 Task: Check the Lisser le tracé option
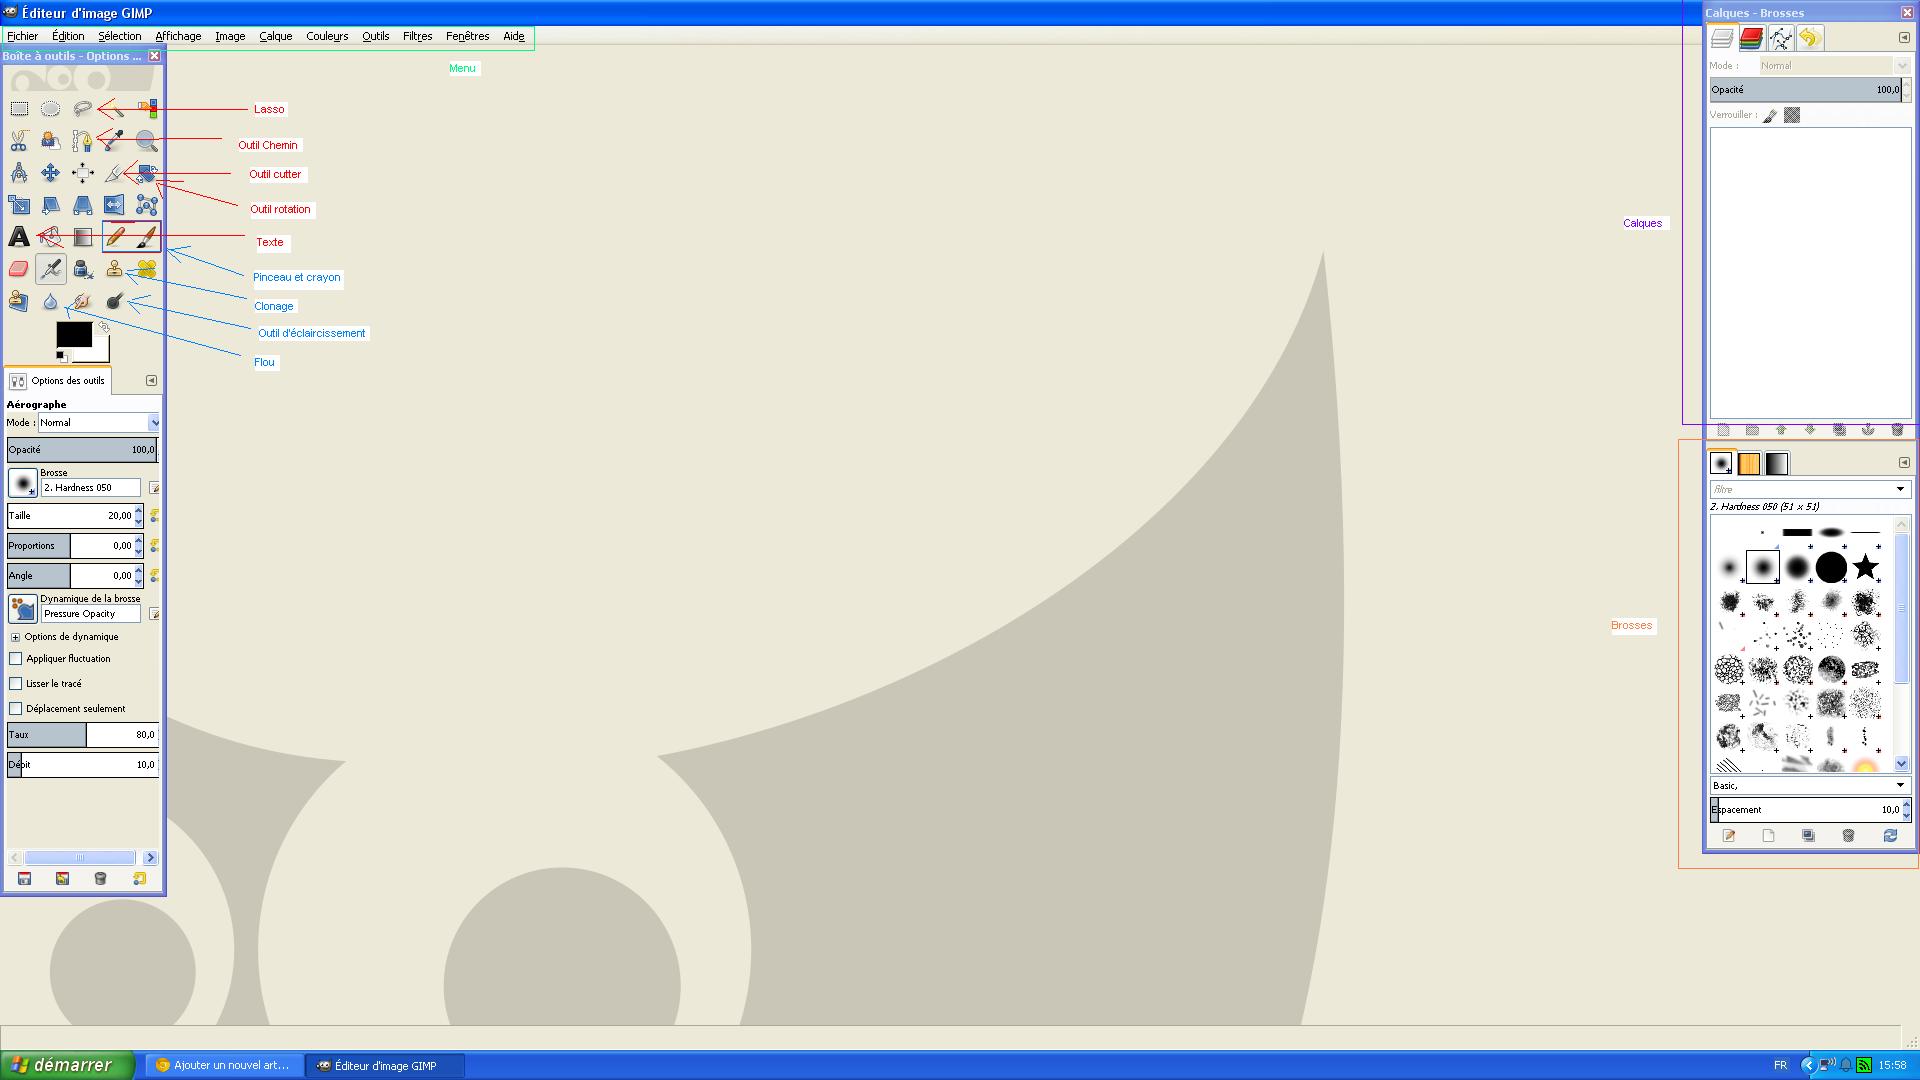[x=16, y=684]
